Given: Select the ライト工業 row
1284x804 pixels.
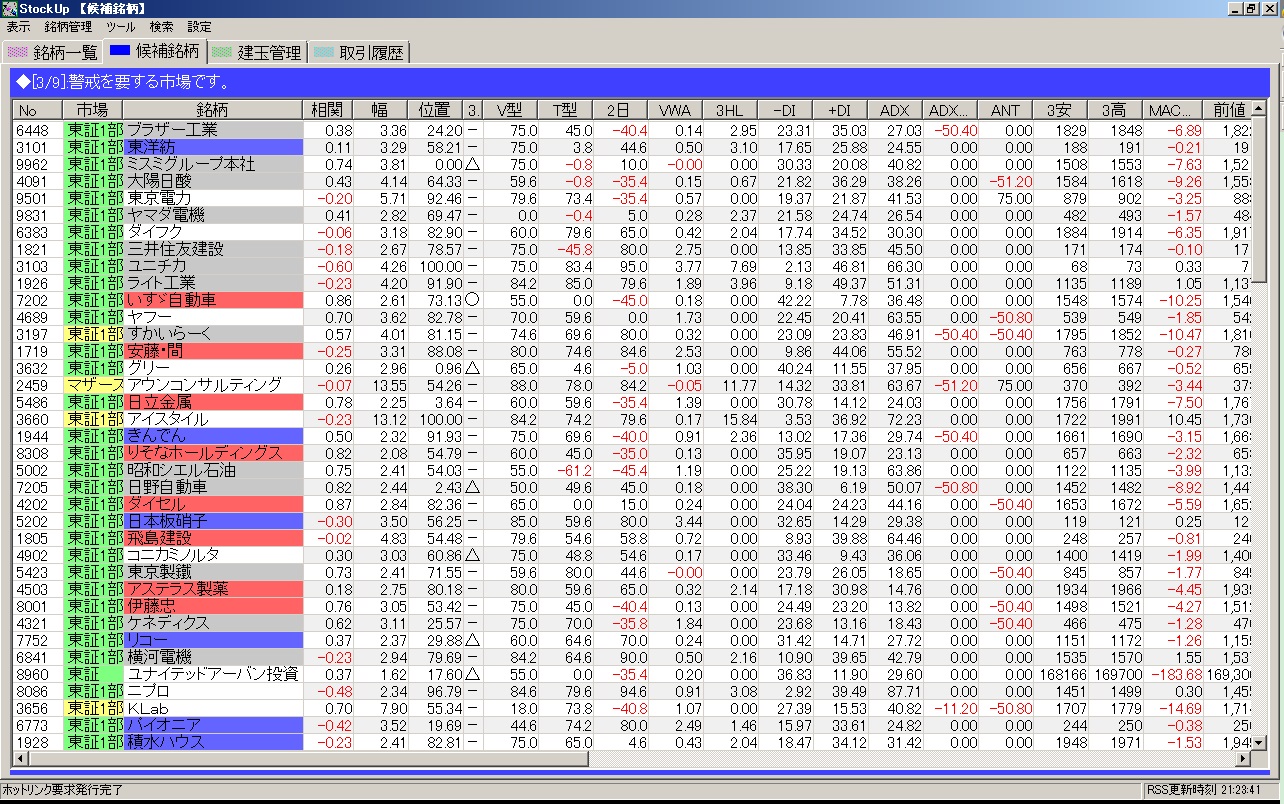Looking at the screenshot, I should [632, 283].
